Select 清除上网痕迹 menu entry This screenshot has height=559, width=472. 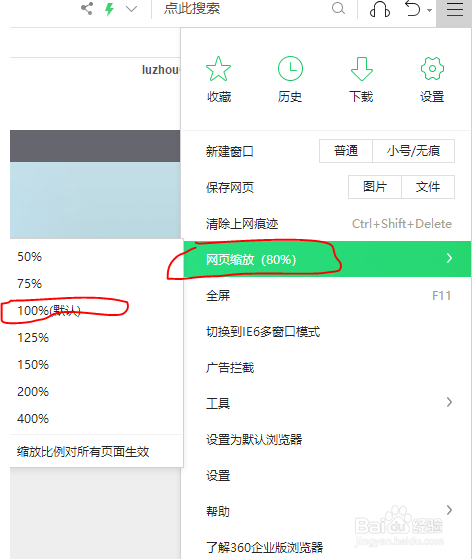tap(327, 224)
